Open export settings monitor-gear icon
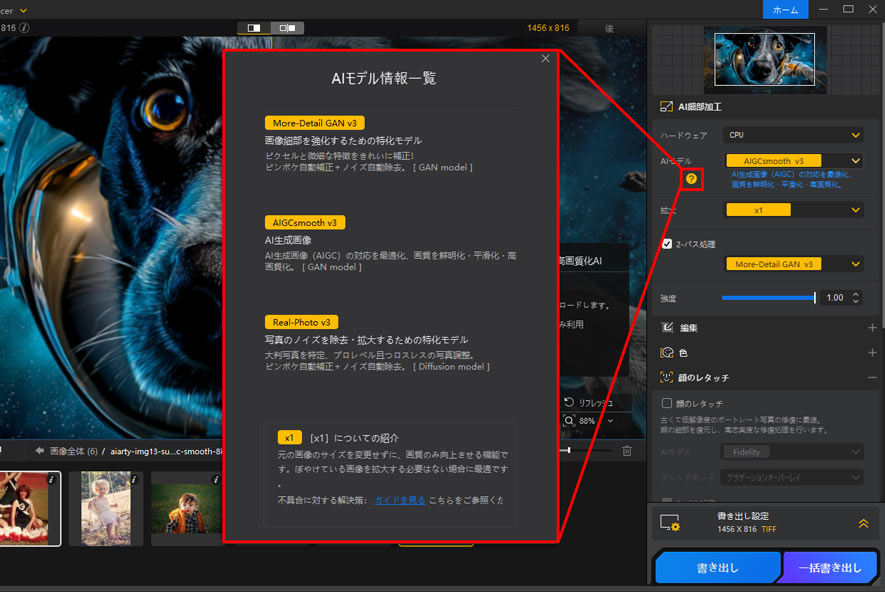This screenshot has width=885, height=592. point(670,523)
